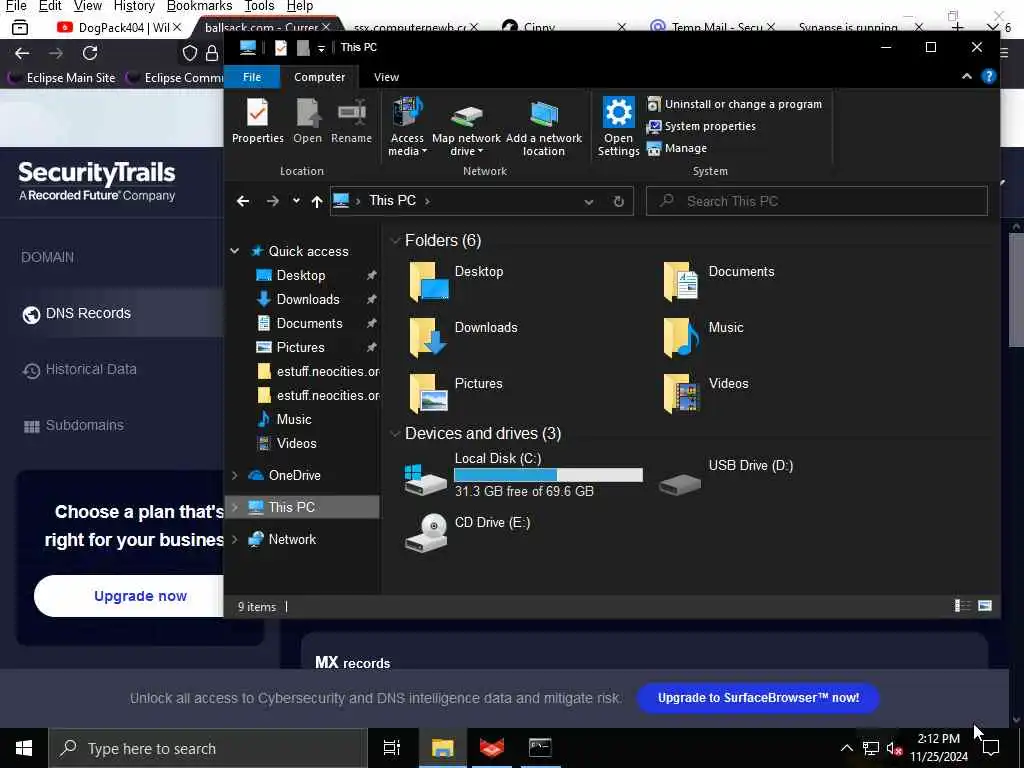The height and width of the screenshot is (768, 1024).
Task: Click Manage in the System group
Action: tap(677, 148)
